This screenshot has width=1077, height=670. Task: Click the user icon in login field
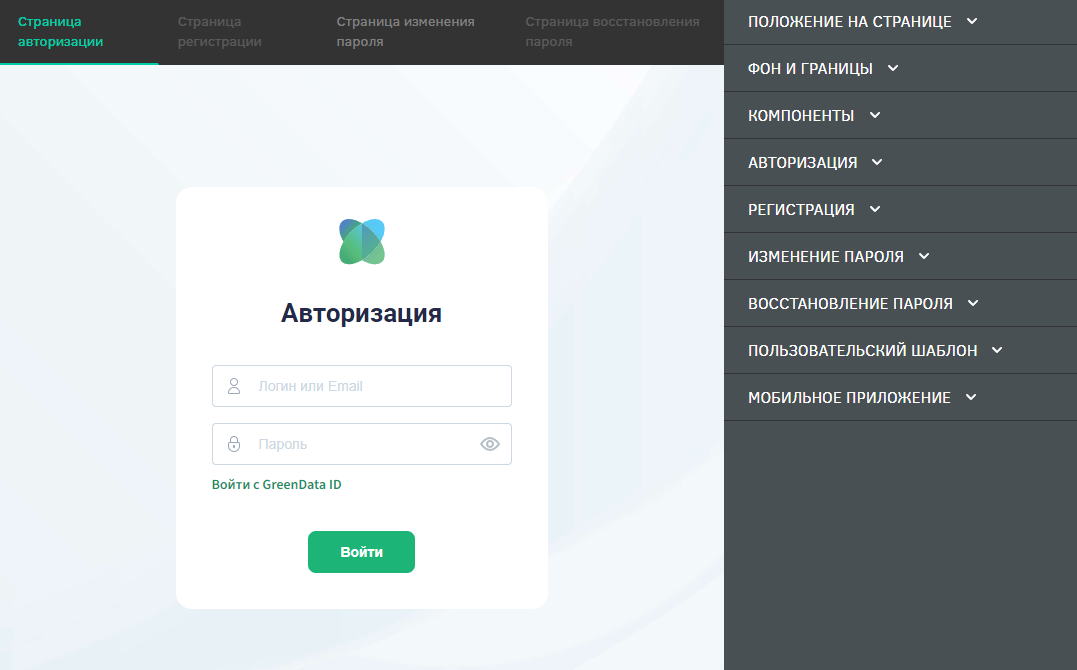pyautogui.click(x=234, y=386)
